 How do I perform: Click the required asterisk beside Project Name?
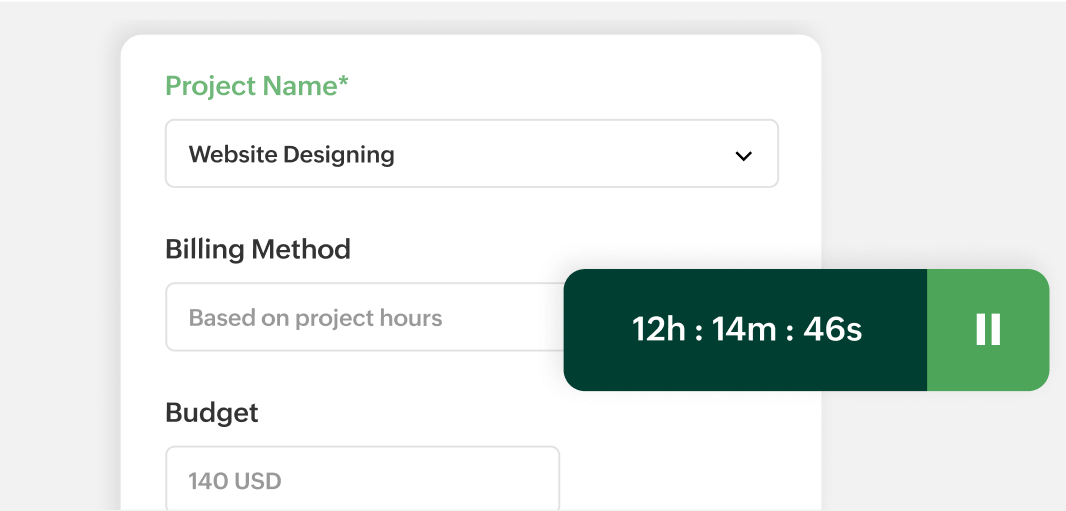(343, 84)
